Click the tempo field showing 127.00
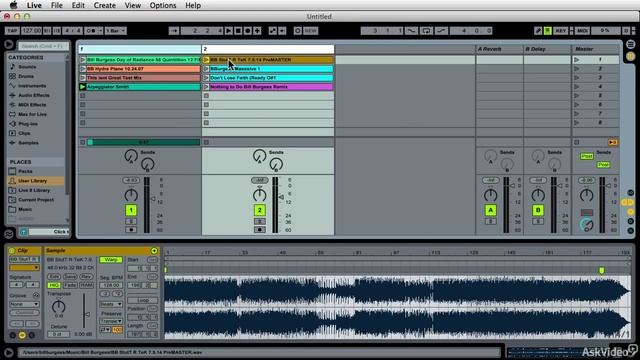 click(32, 31)
